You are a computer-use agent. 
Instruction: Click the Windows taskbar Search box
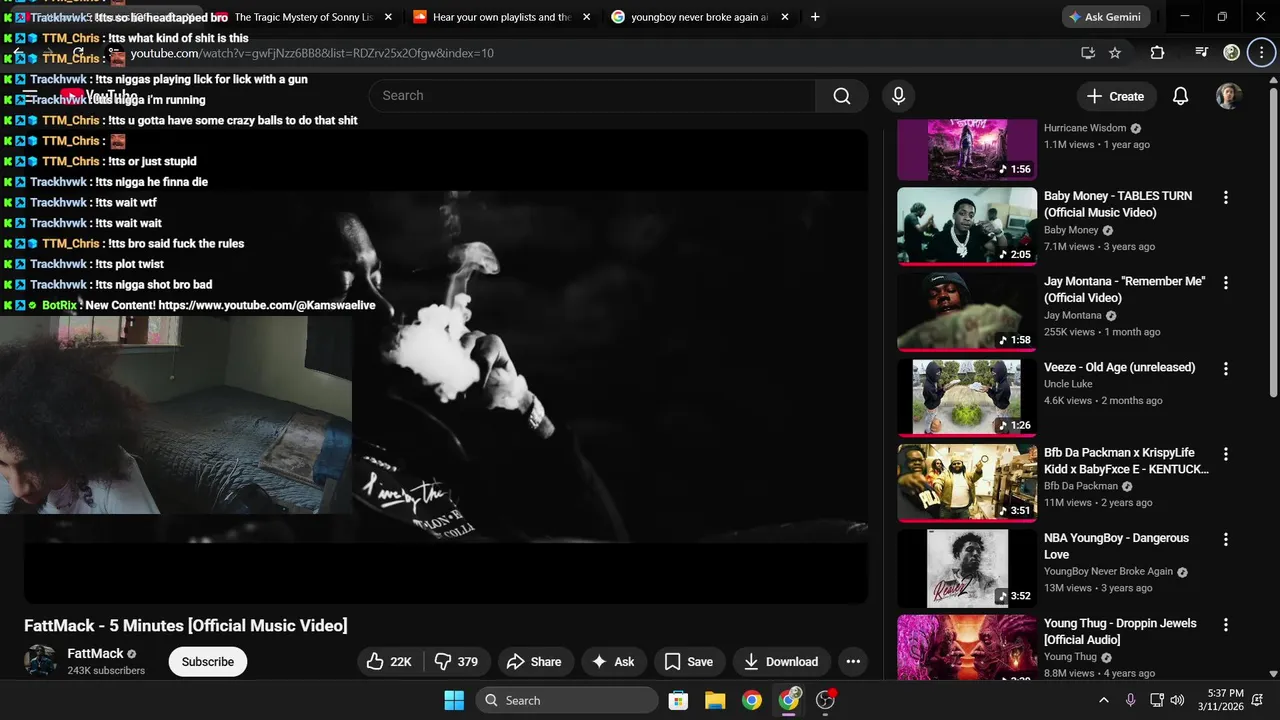pos(567,700)
